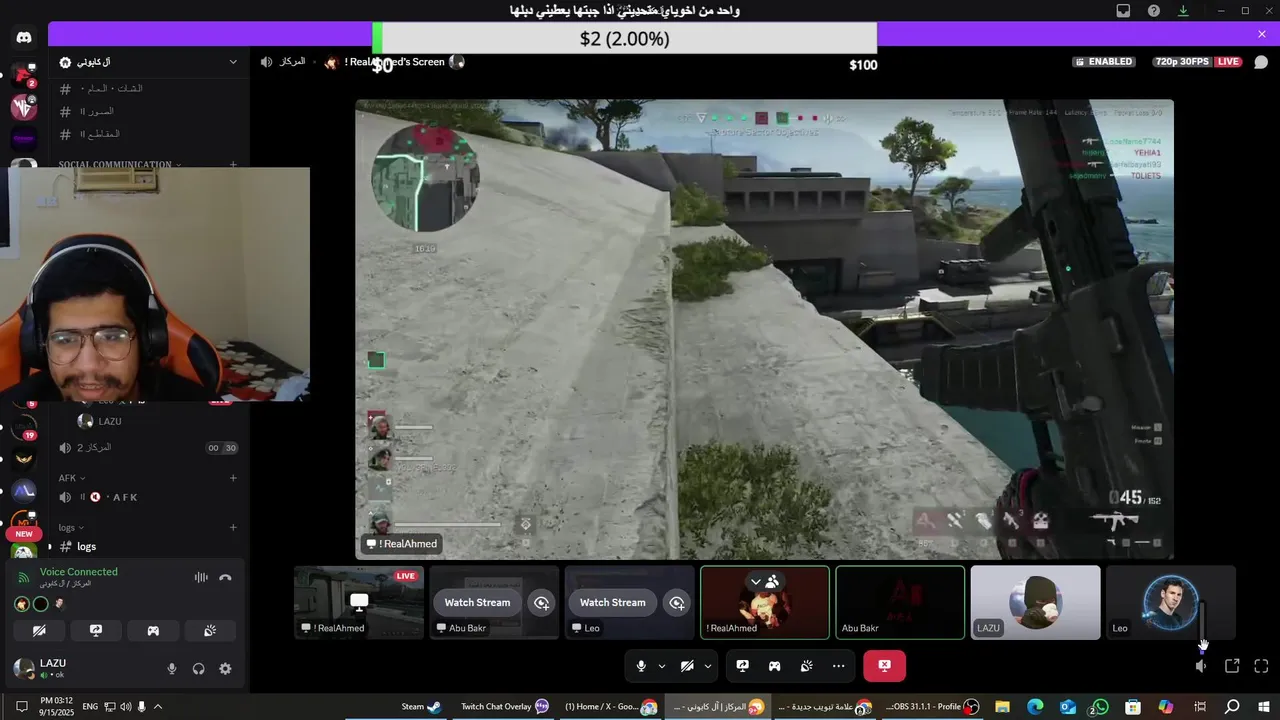Add Leo's stream to multi-view
The image size is (1280, 720).
click(677, 603)
